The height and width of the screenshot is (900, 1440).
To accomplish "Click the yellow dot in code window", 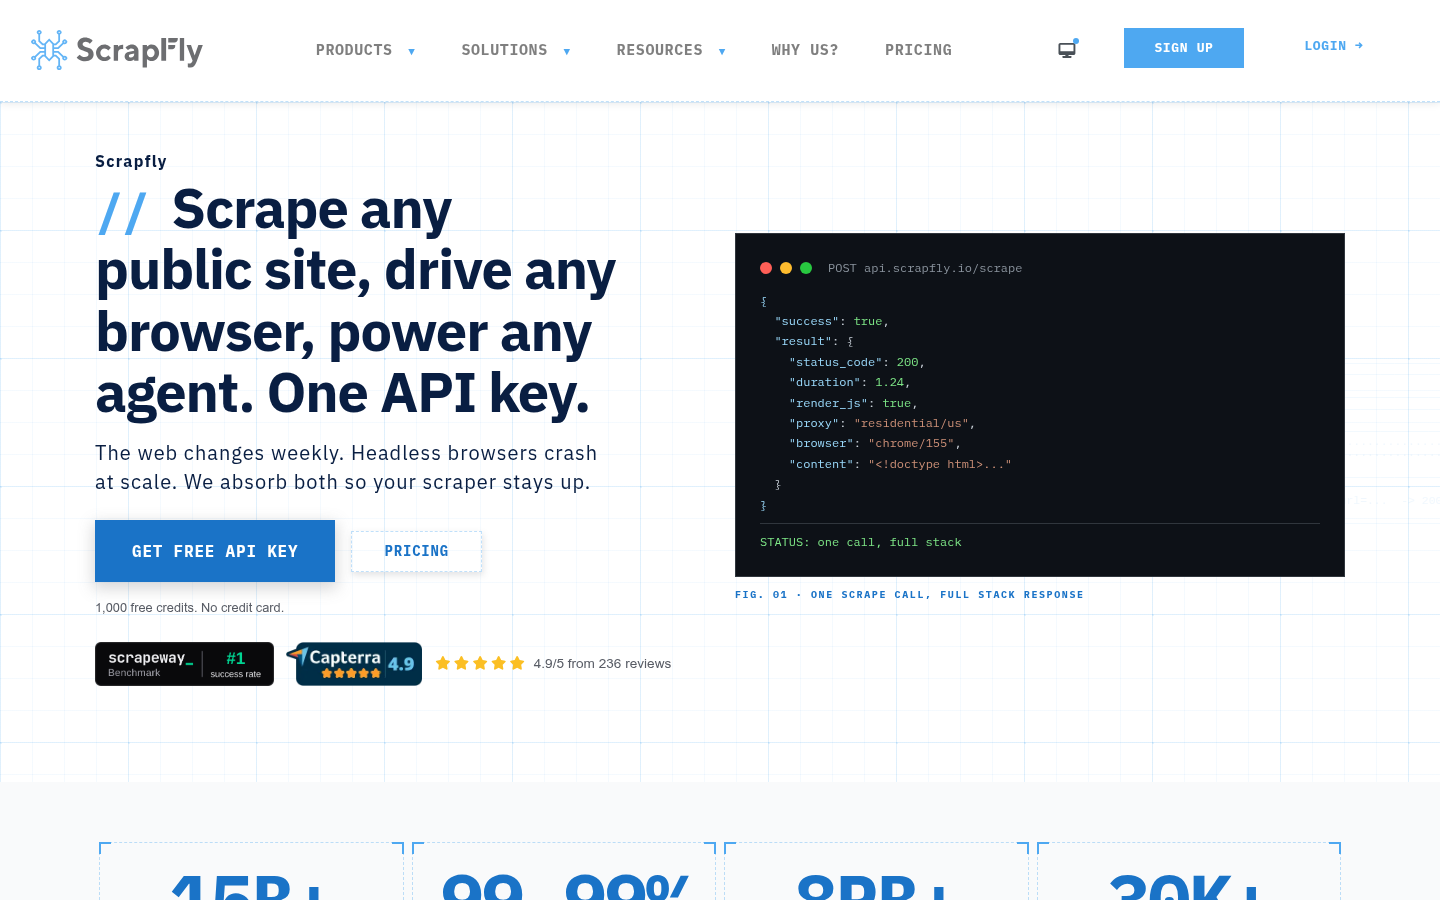I will point(786,268).
